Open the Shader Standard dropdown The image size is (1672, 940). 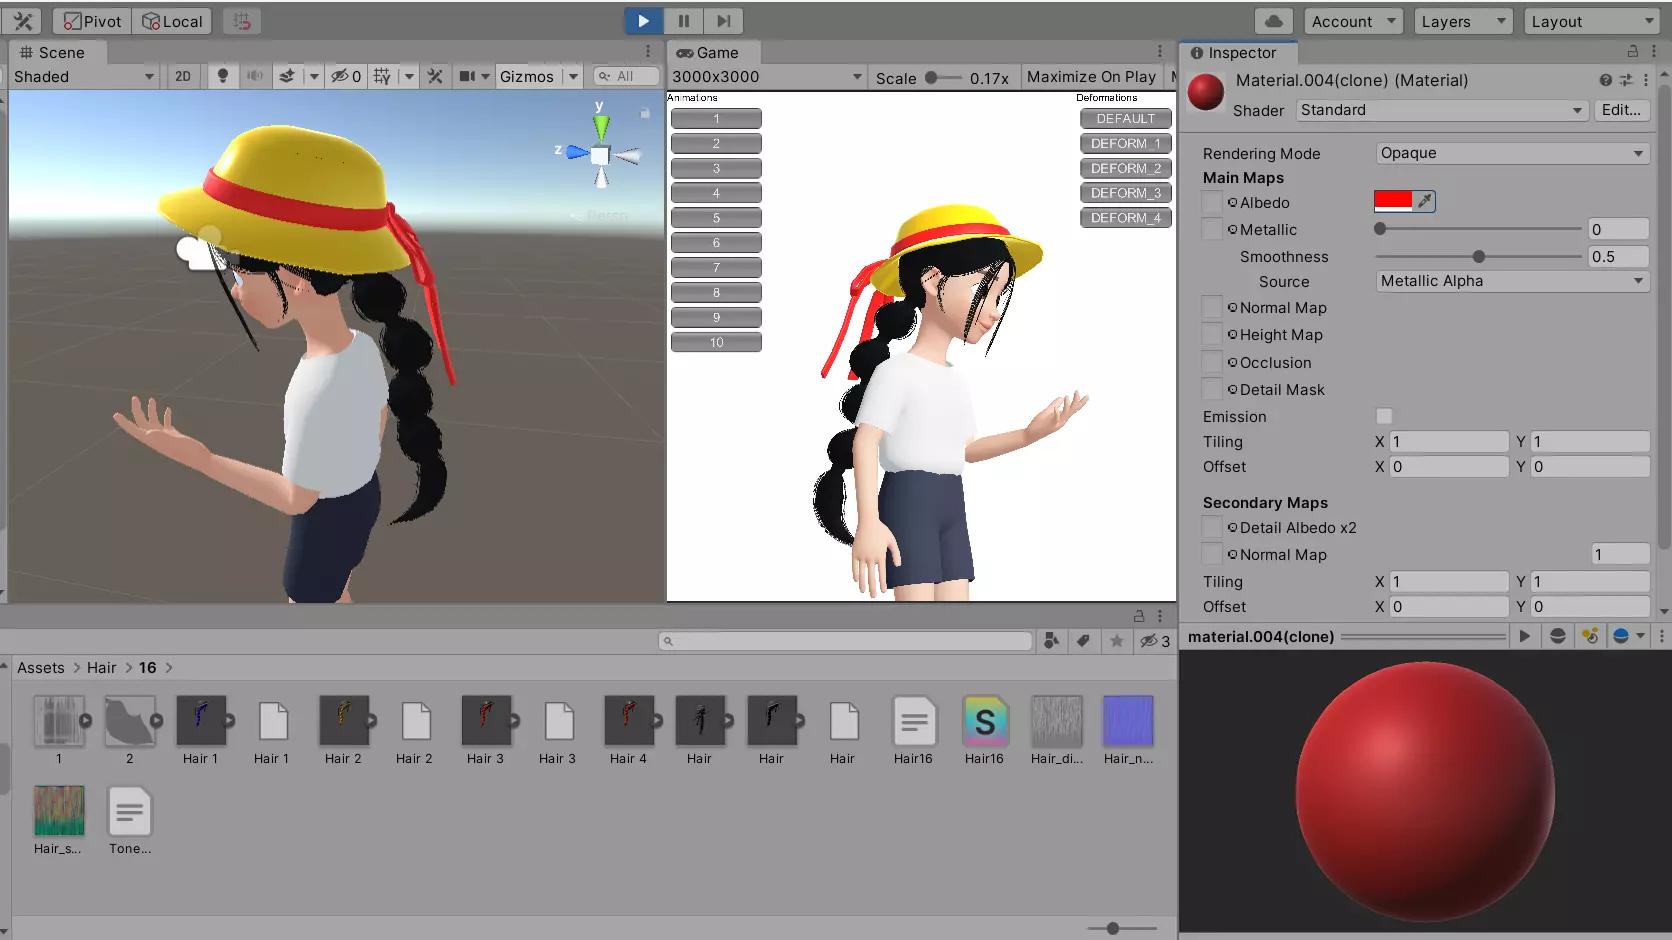click(1442, 110)
